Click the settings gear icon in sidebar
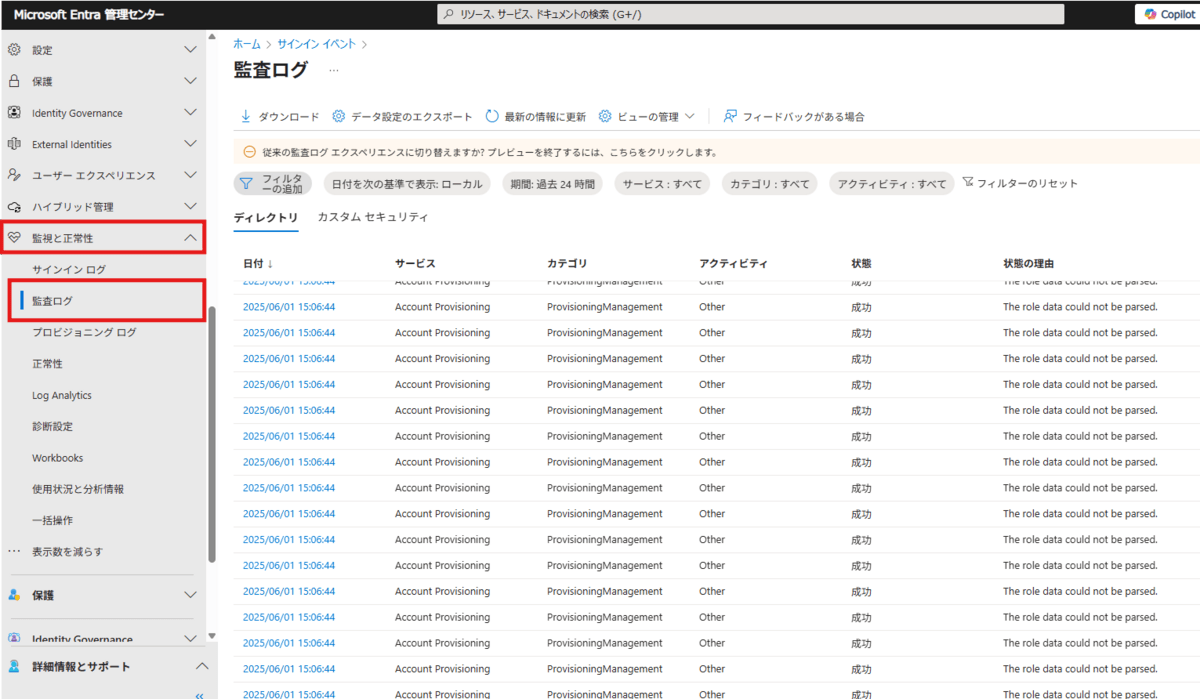 14,49
